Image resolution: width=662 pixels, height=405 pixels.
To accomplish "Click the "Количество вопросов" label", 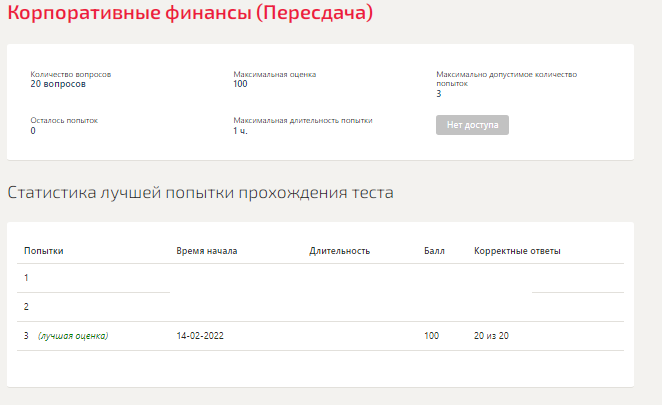I will 70,74.
